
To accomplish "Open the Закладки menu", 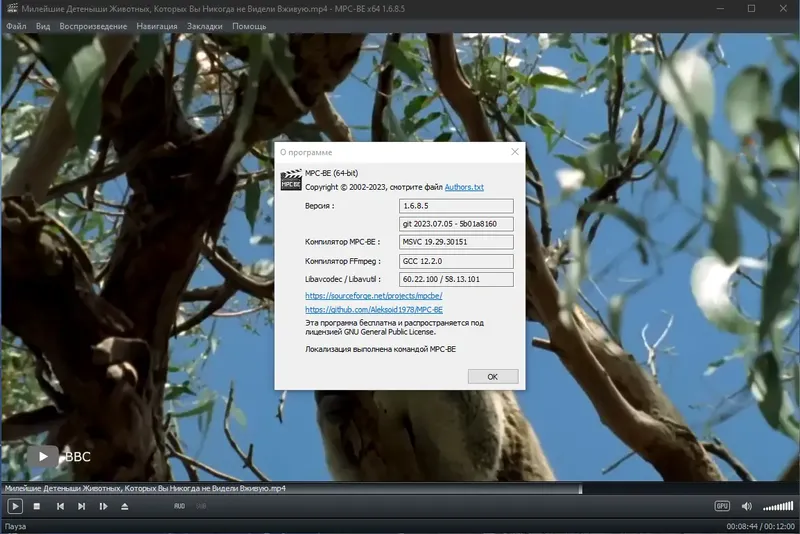I will [205, 26].
